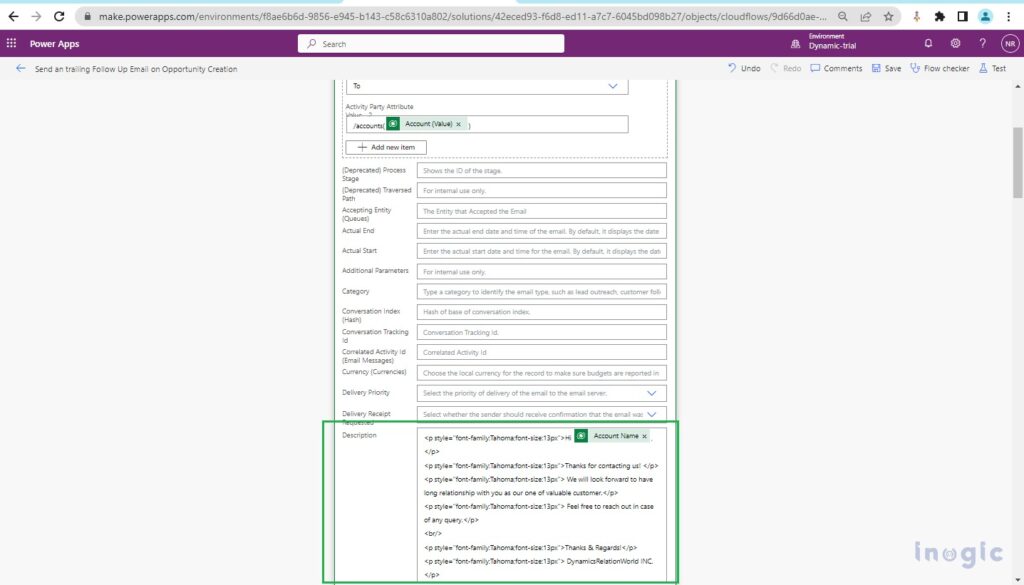
Task: Open browser zoom magnifier icon
Action: pyautogui.click(x=843, y=16)
